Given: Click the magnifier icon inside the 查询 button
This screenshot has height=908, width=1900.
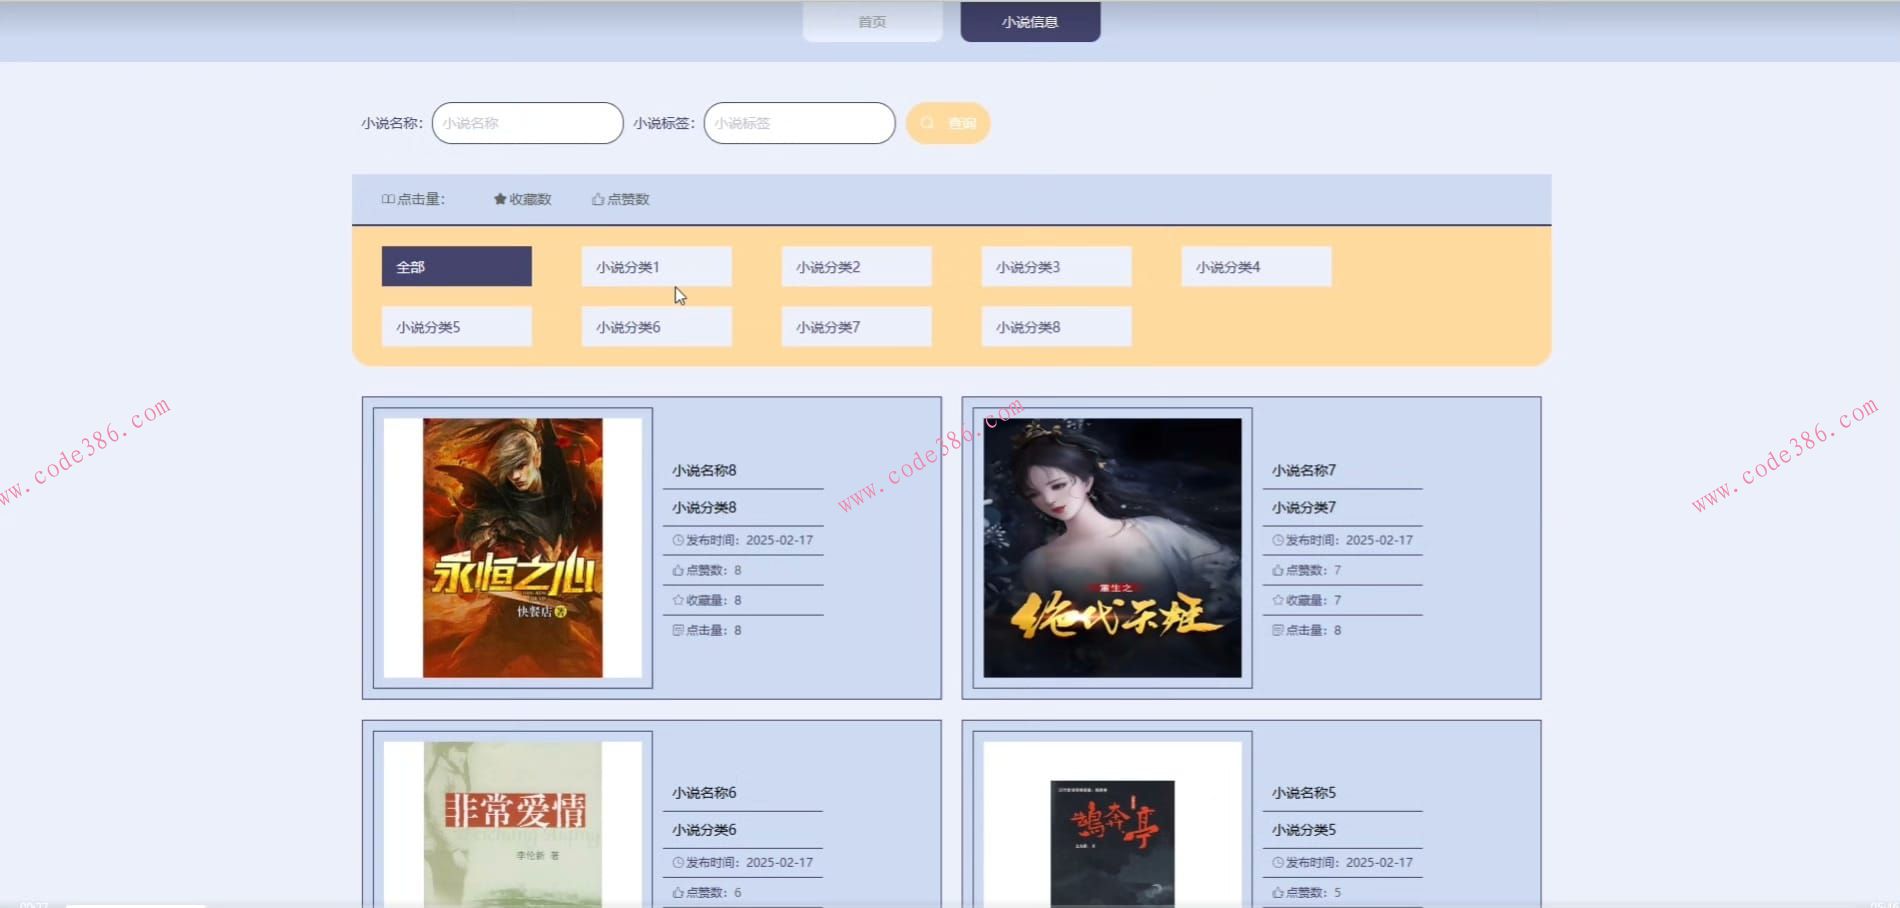Looking at the screenshot, I should pos(928,122).
